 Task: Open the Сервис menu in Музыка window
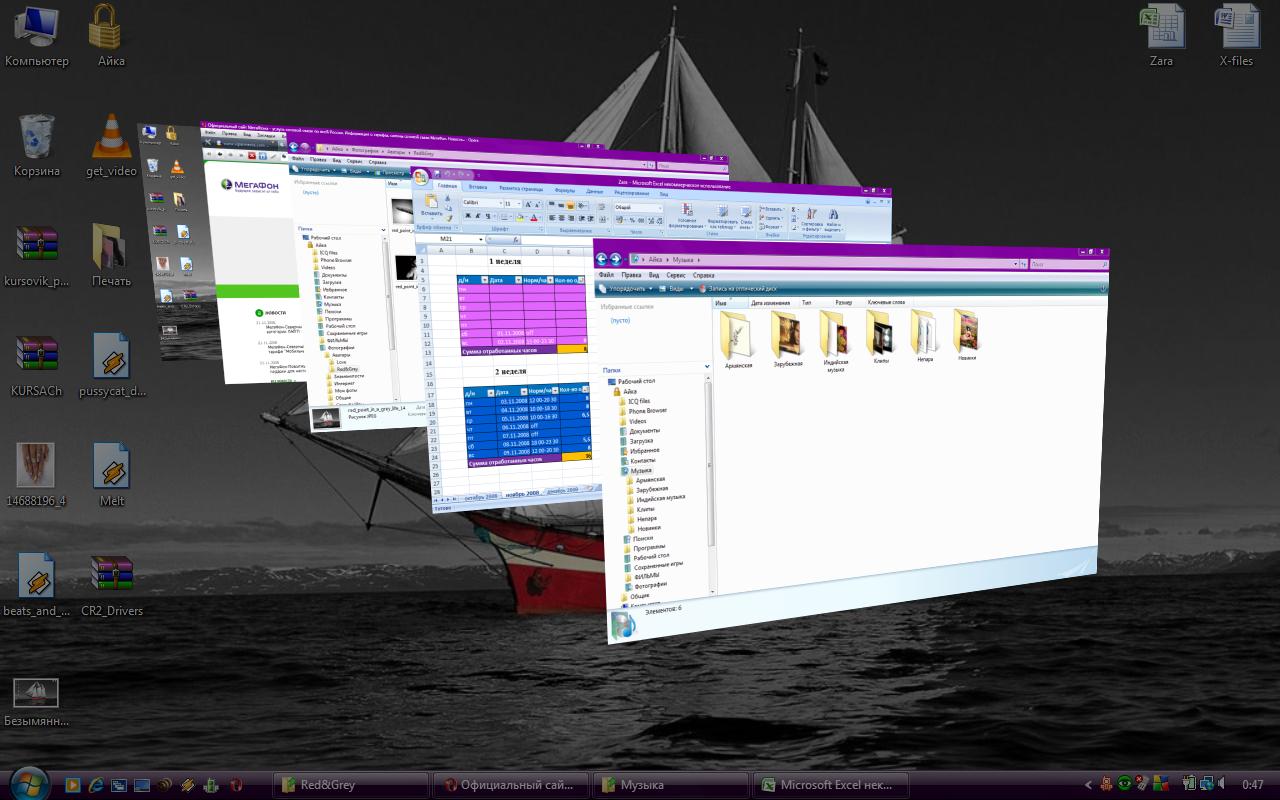[676, 274]
